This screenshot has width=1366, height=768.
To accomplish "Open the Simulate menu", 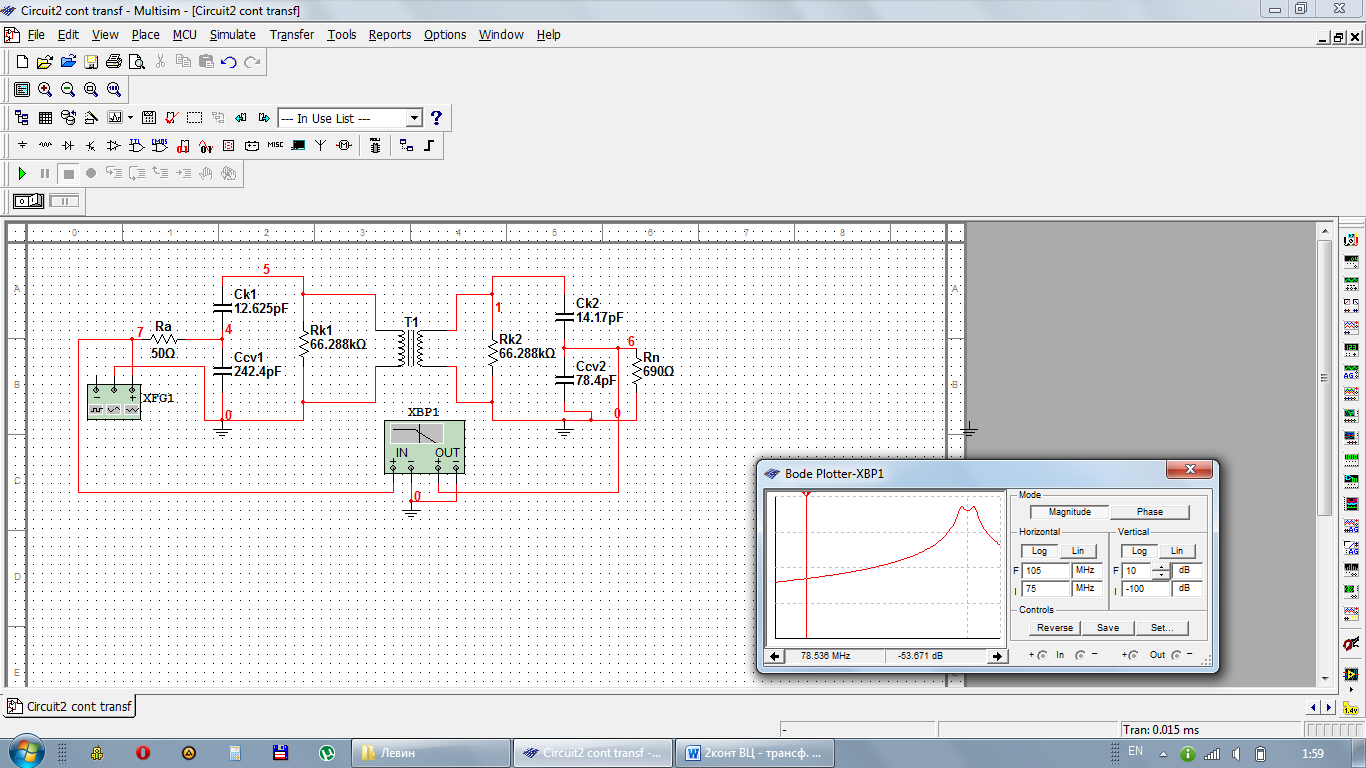I will click(232, 34).
